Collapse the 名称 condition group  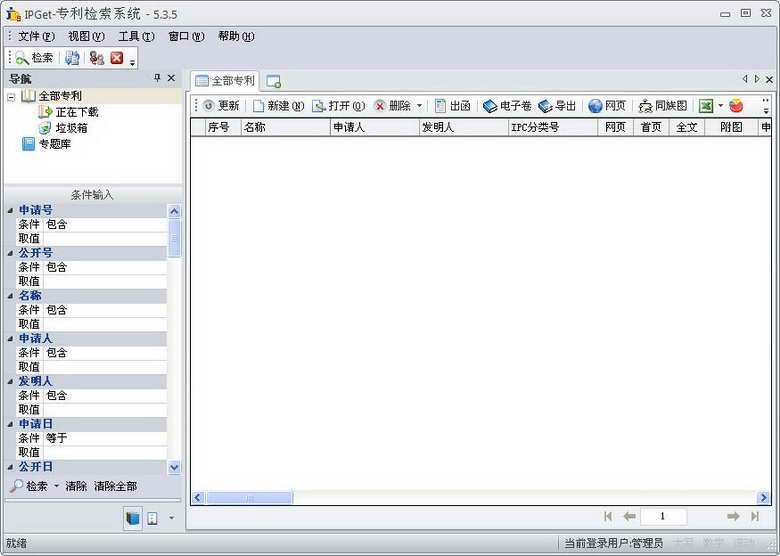pyautogui.click(x=10, y=296)
